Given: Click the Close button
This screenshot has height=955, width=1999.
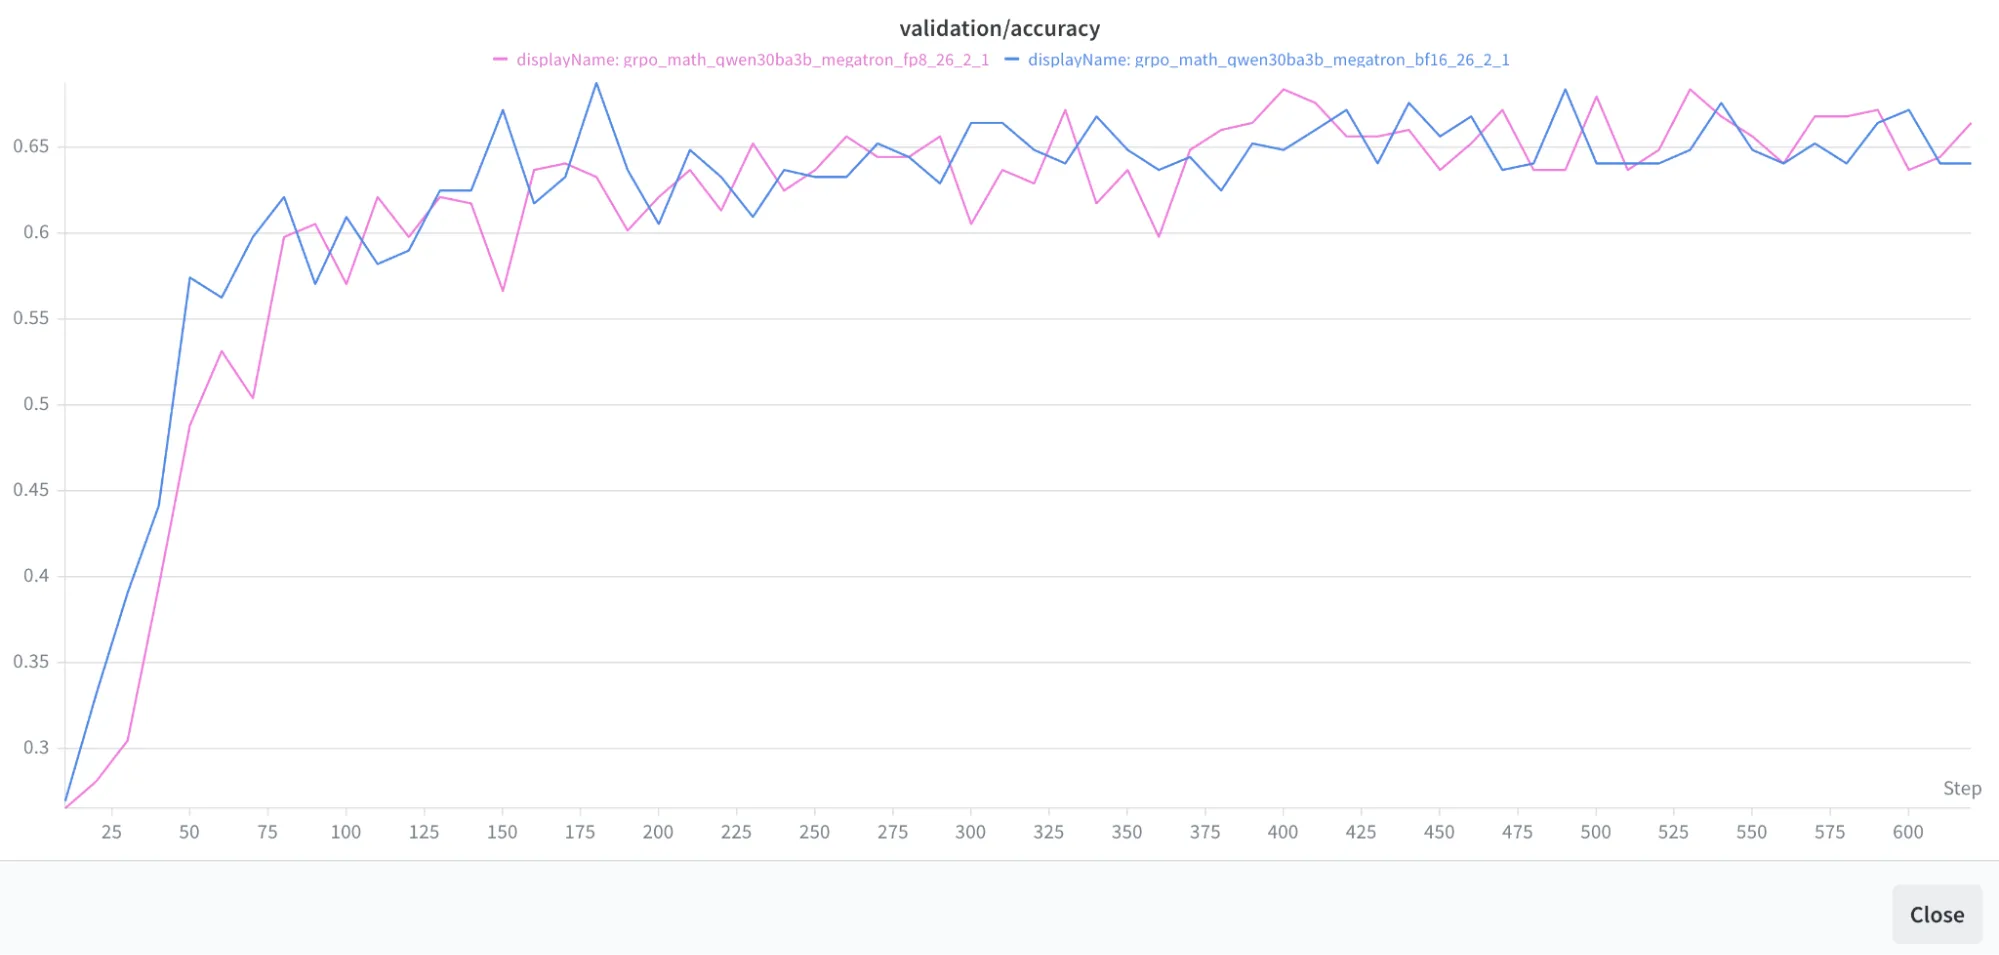Looking at the screenshot, I should coord(1936,914).
